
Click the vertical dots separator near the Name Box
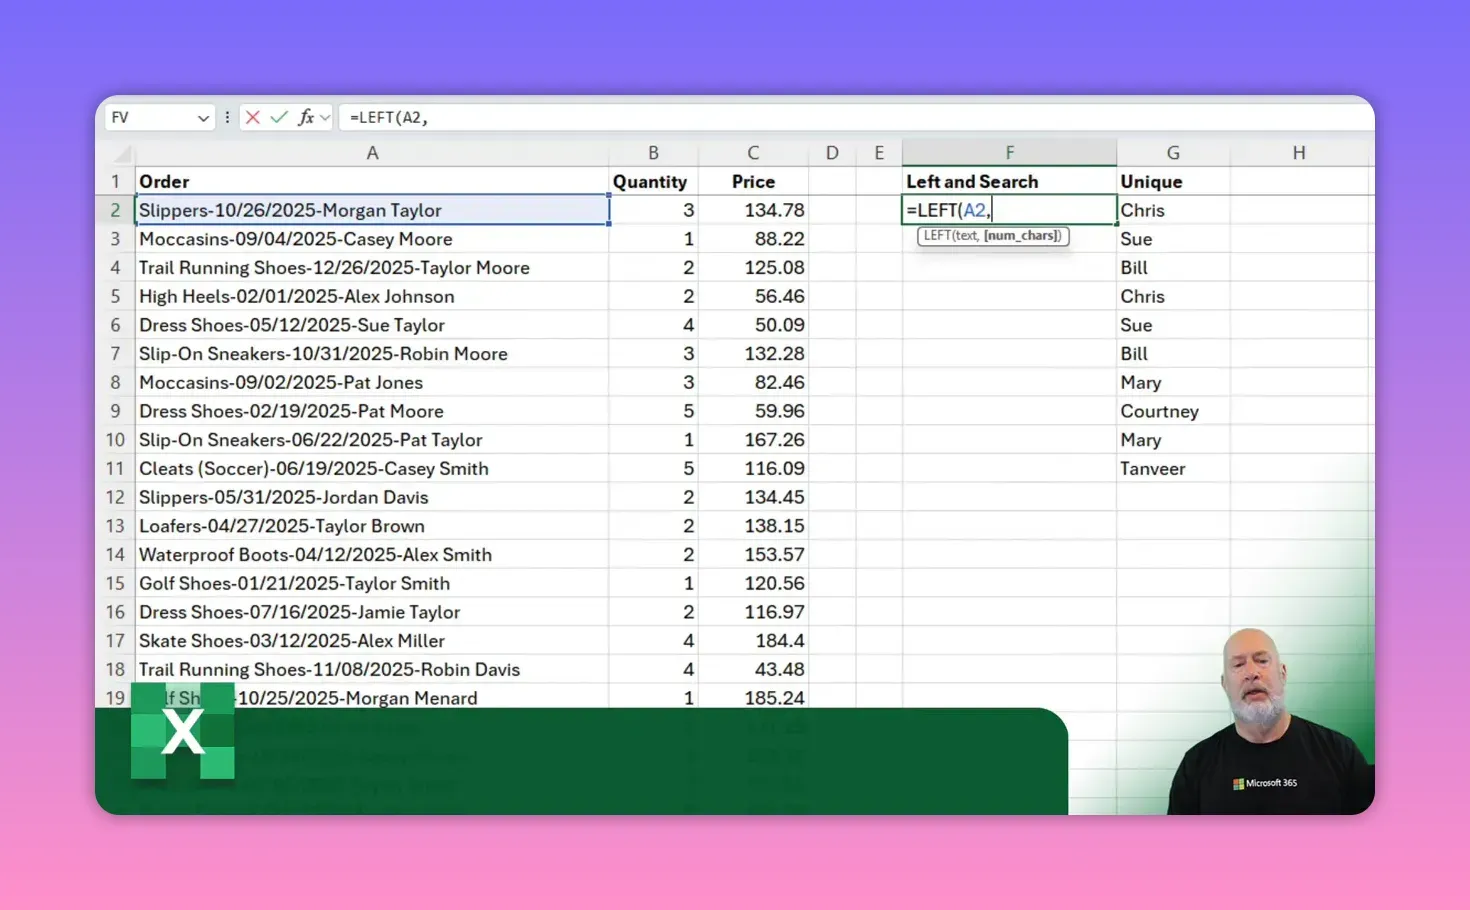tap(227, 117)
